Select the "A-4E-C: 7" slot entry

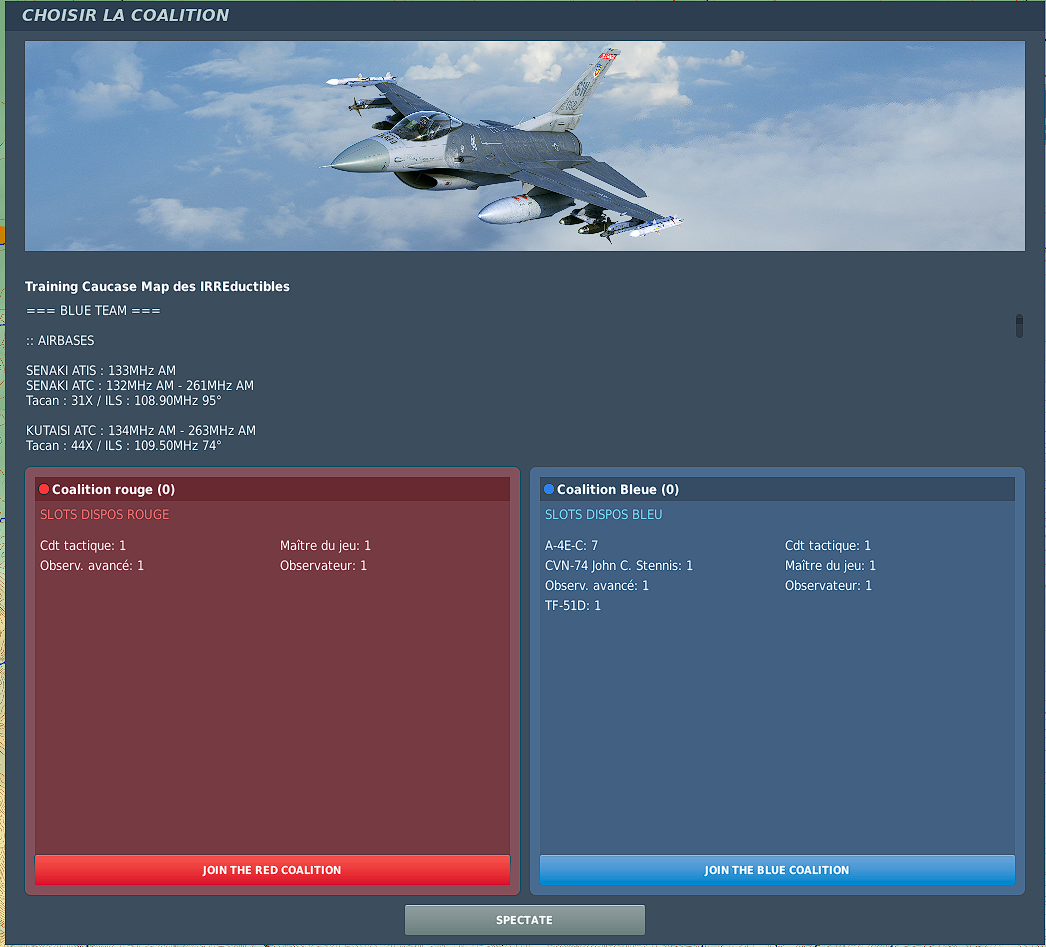tap(572, 546)
